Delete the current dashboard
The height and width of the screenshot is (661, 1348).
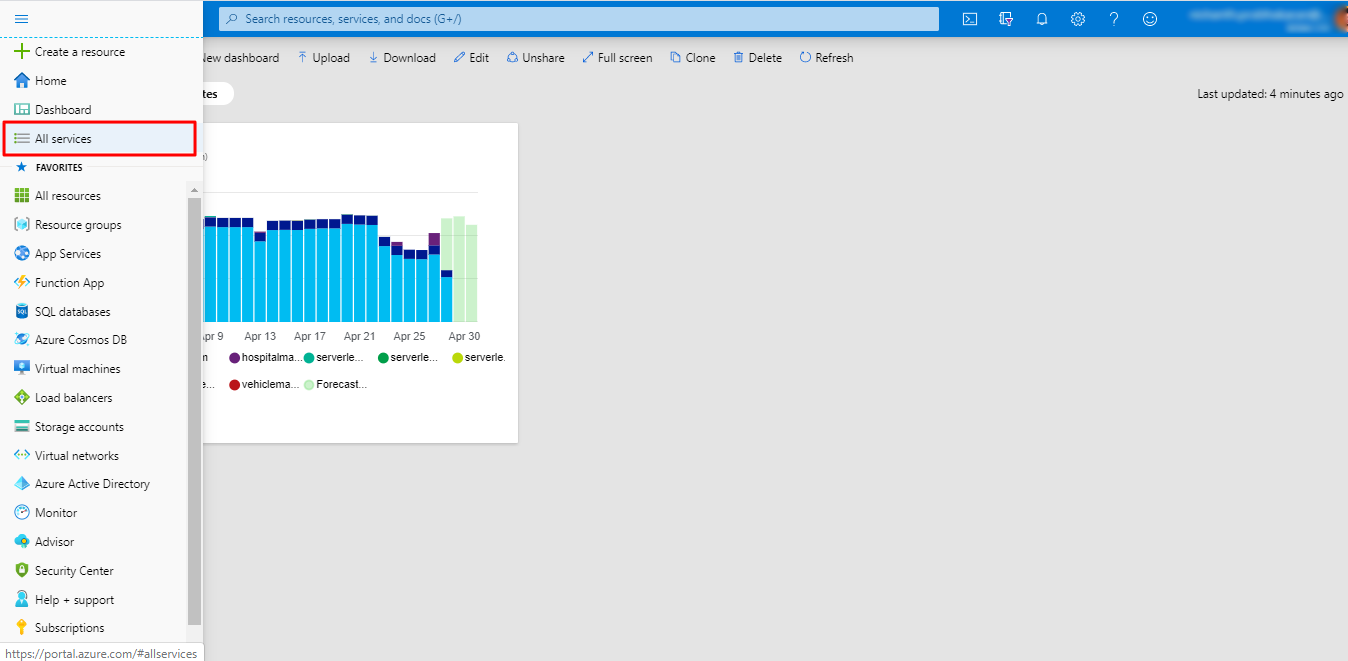[757, 58]
